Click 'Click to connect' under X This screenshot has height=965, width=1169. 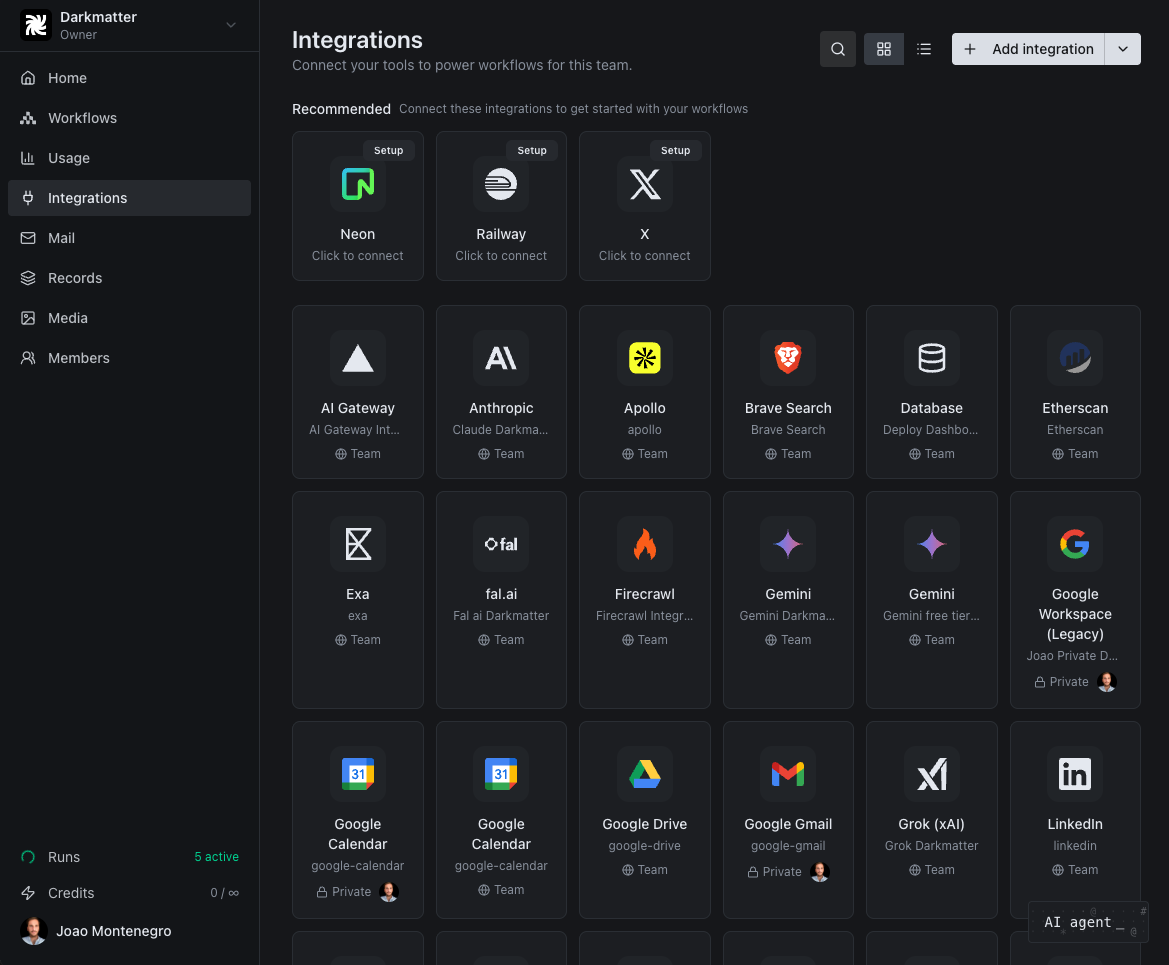point(645,256)
